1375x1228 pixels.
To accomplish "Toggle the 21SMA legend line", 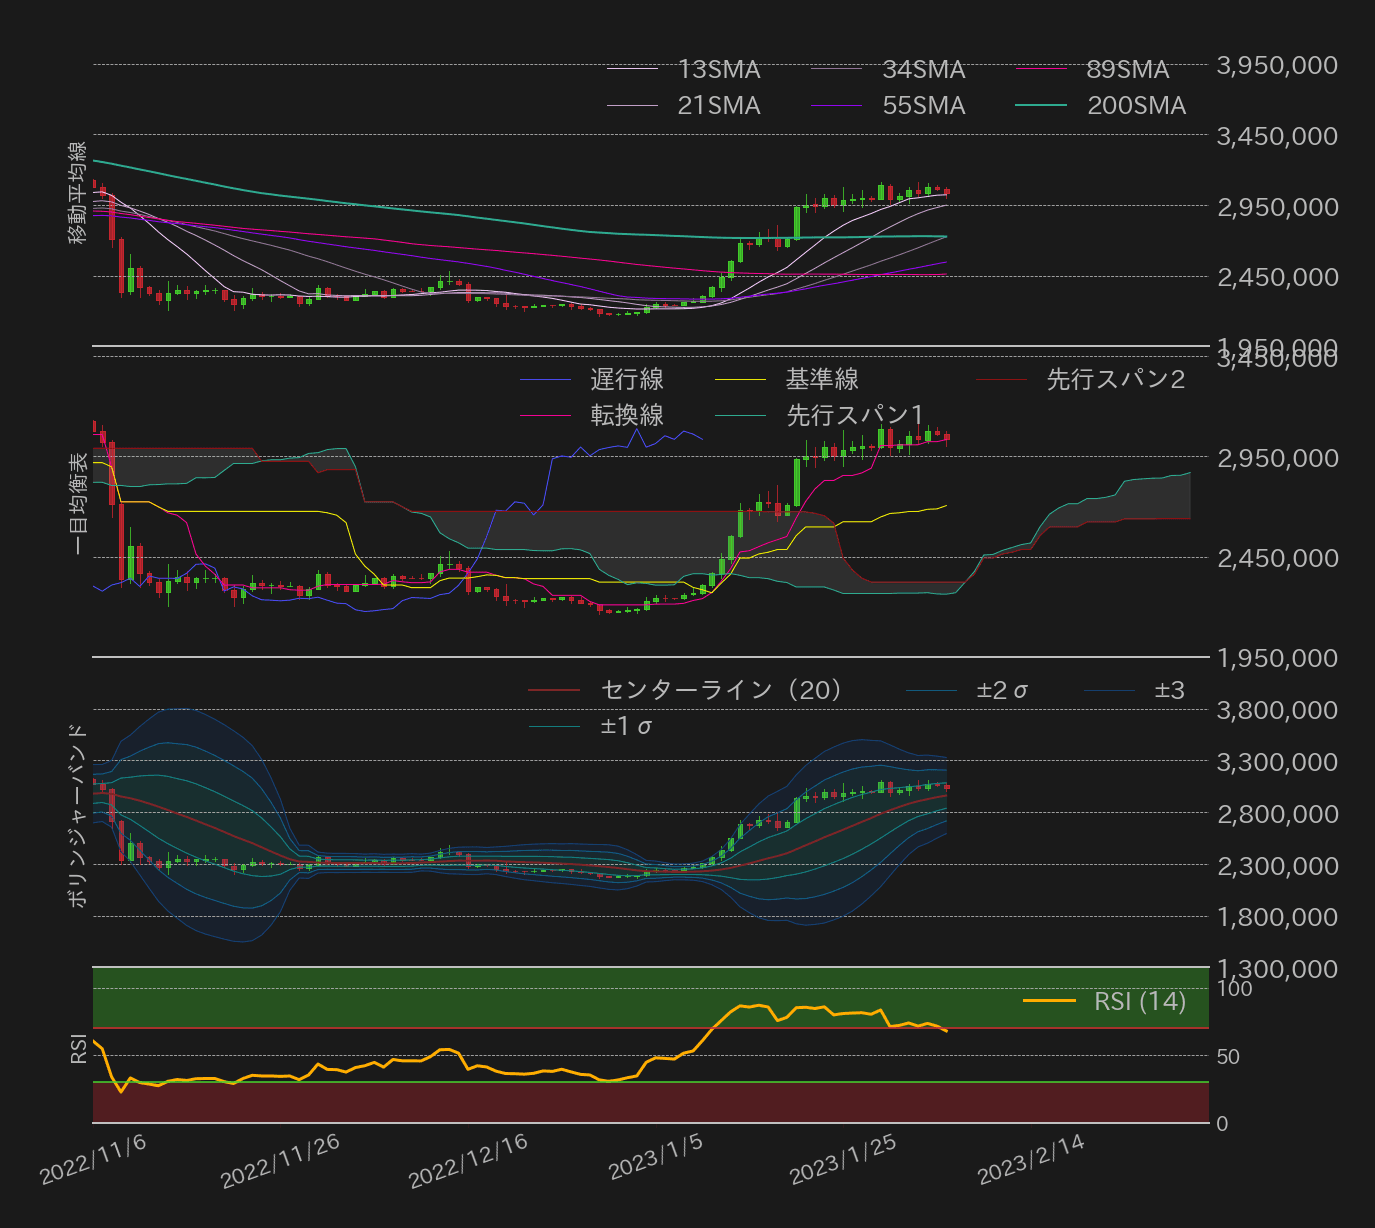I will [x=719, y=105].
